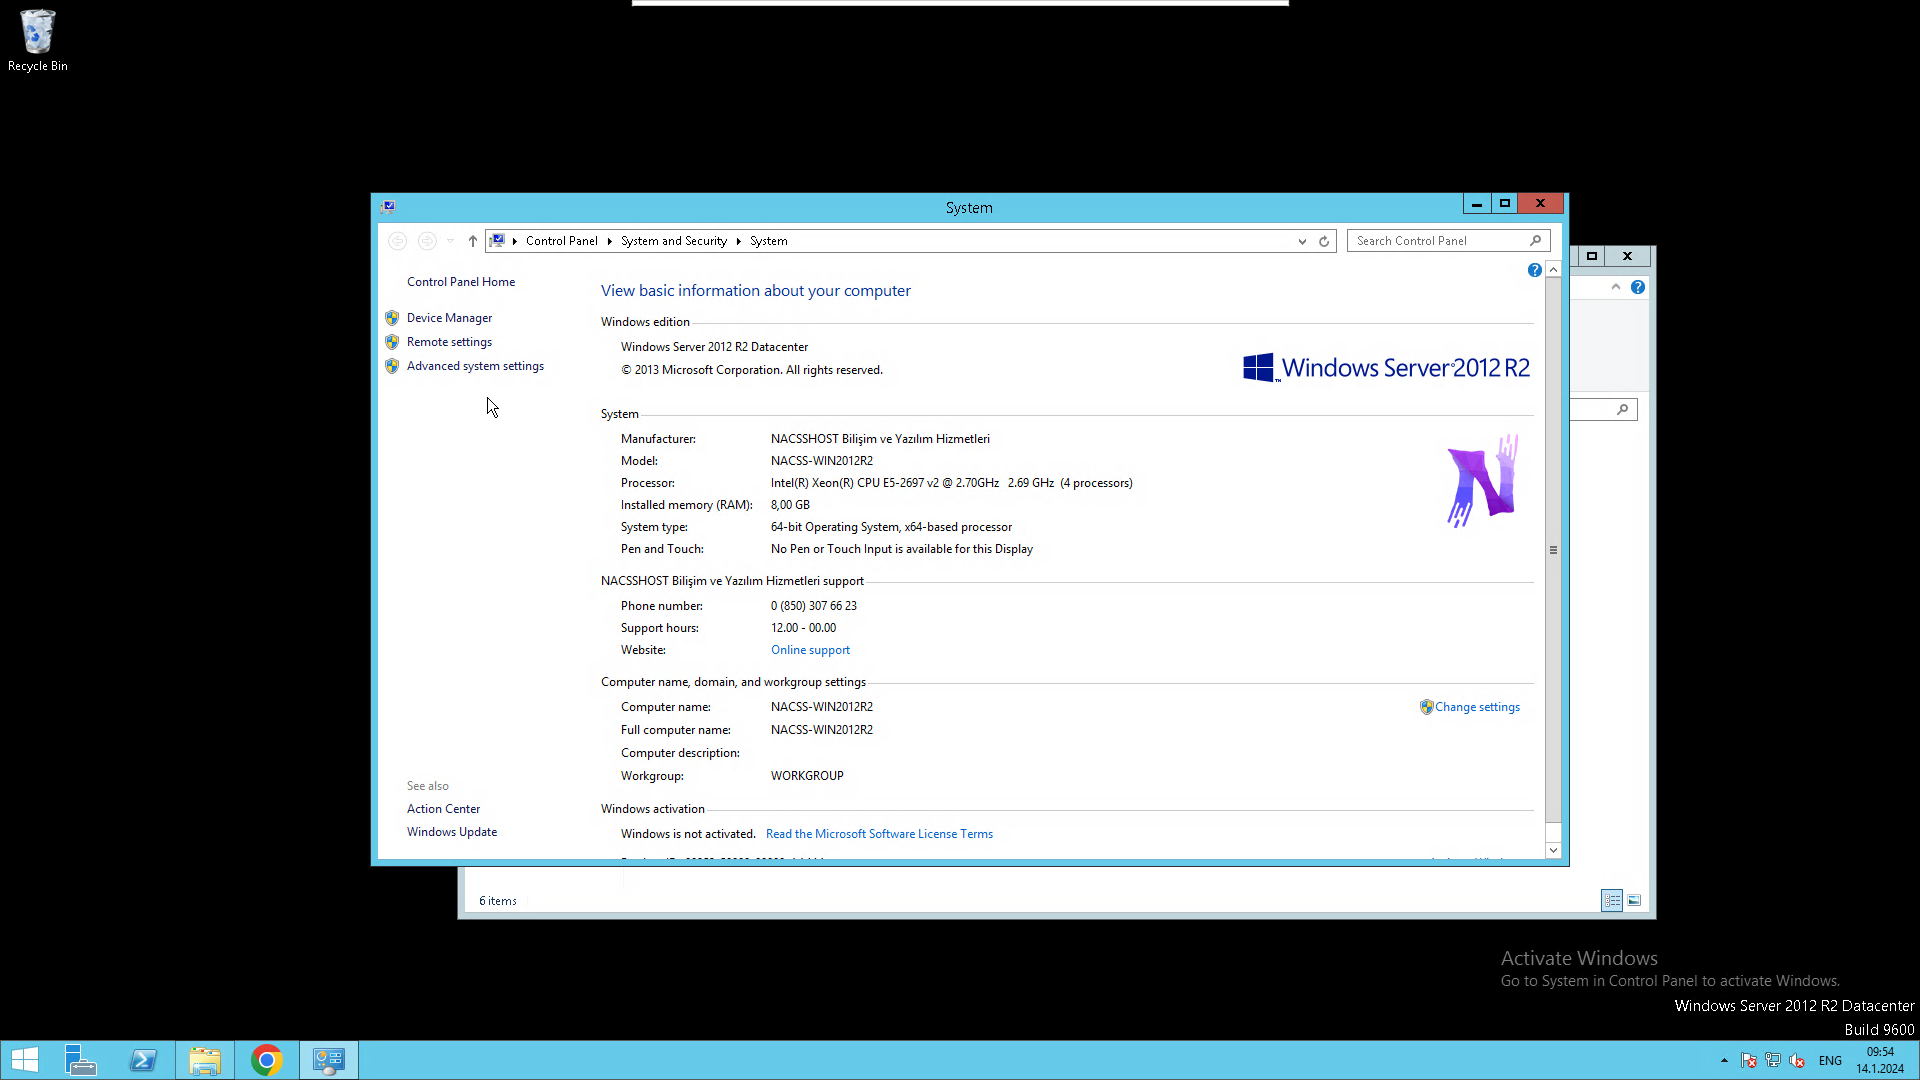Switch background window to large icons view

(x=1634, y=900)
